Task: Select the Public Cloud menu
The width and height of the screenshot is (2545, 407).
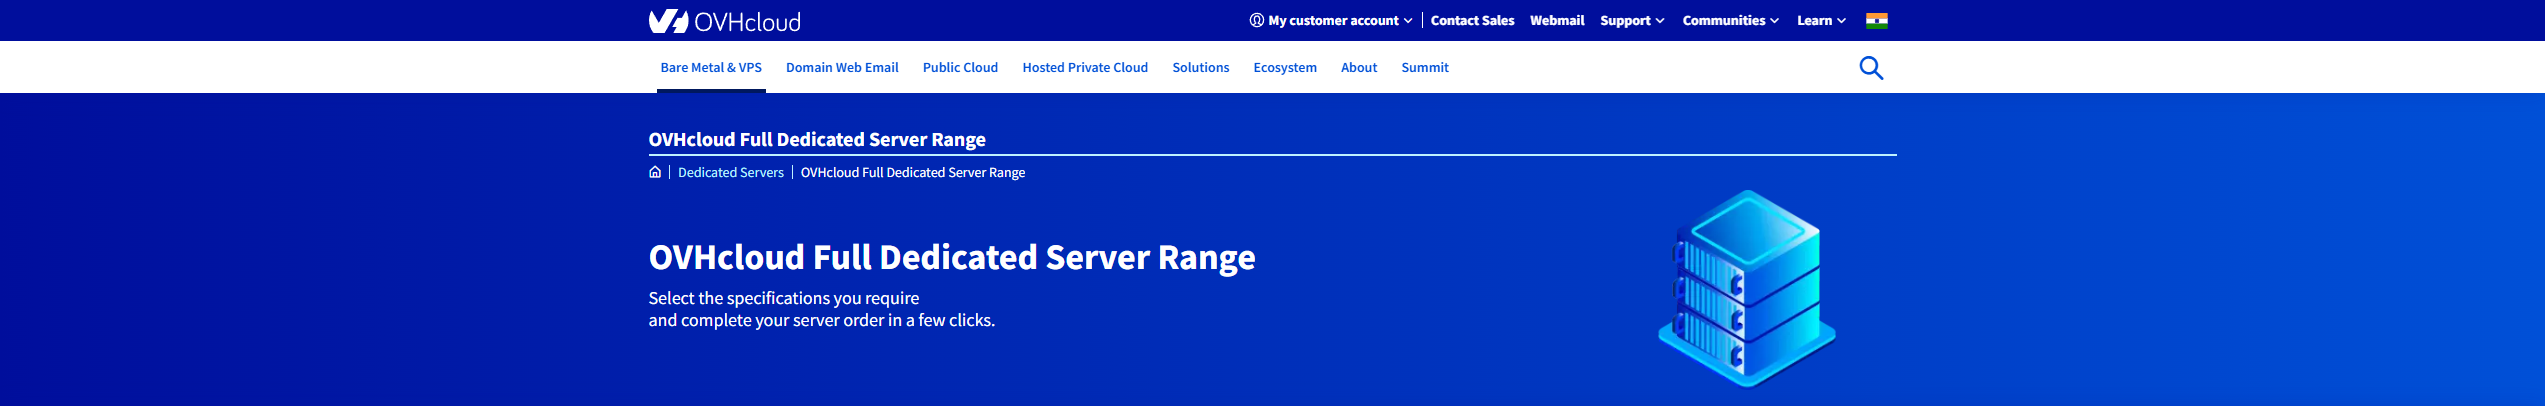Action: pos(960,68)
